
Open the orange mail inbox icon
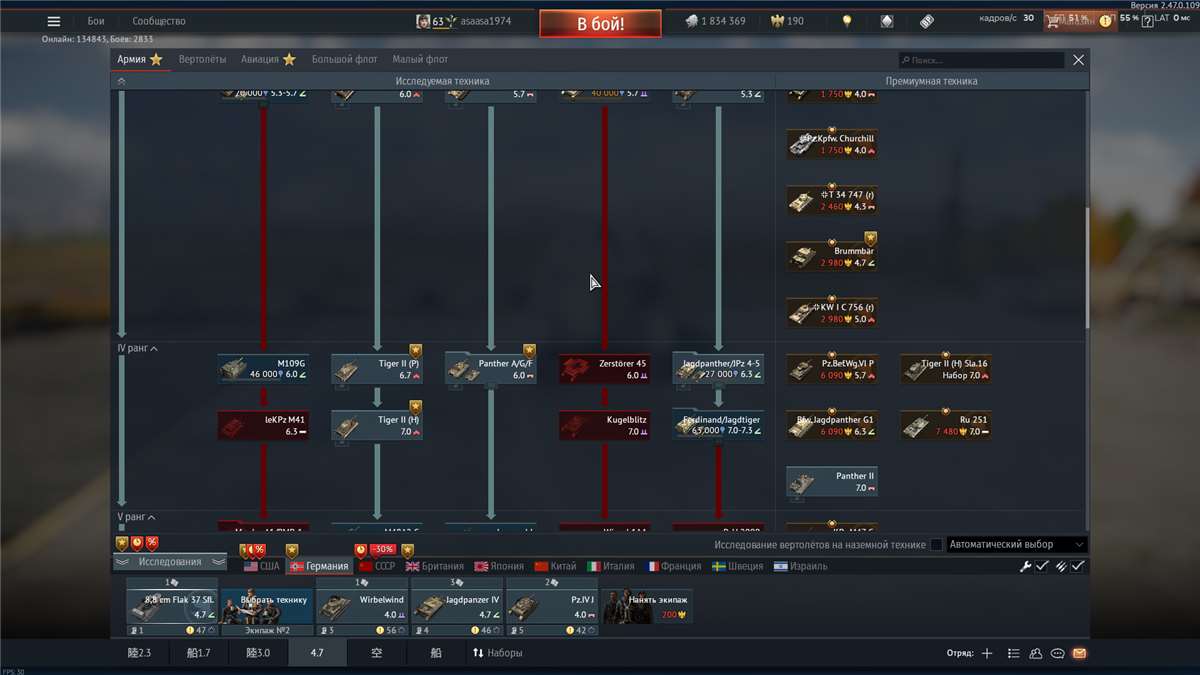point(1079,653)
